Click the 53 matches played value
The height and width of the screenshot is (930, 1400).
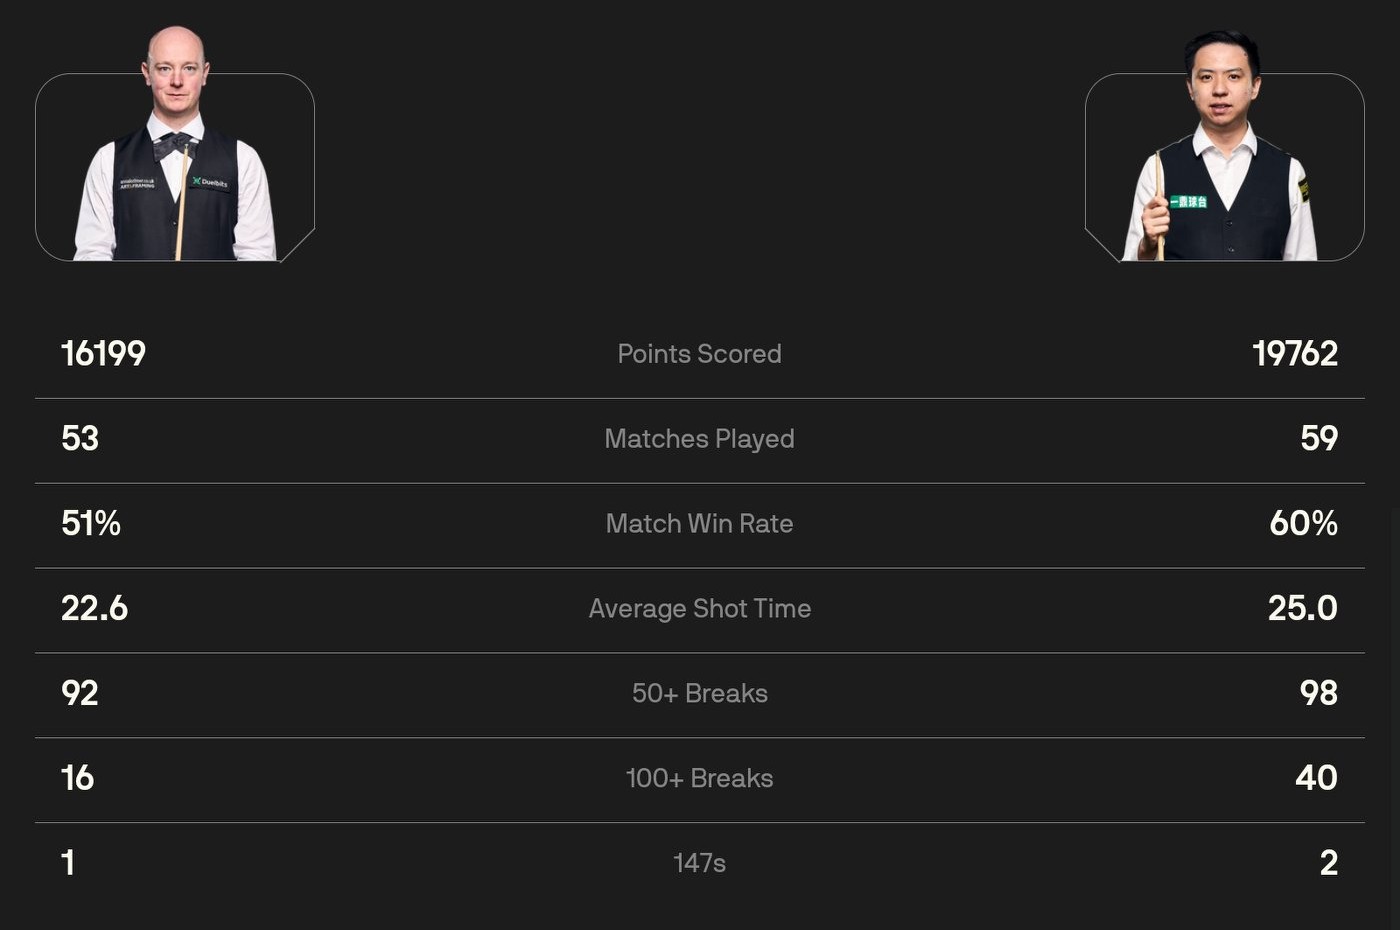click(80, 439)
